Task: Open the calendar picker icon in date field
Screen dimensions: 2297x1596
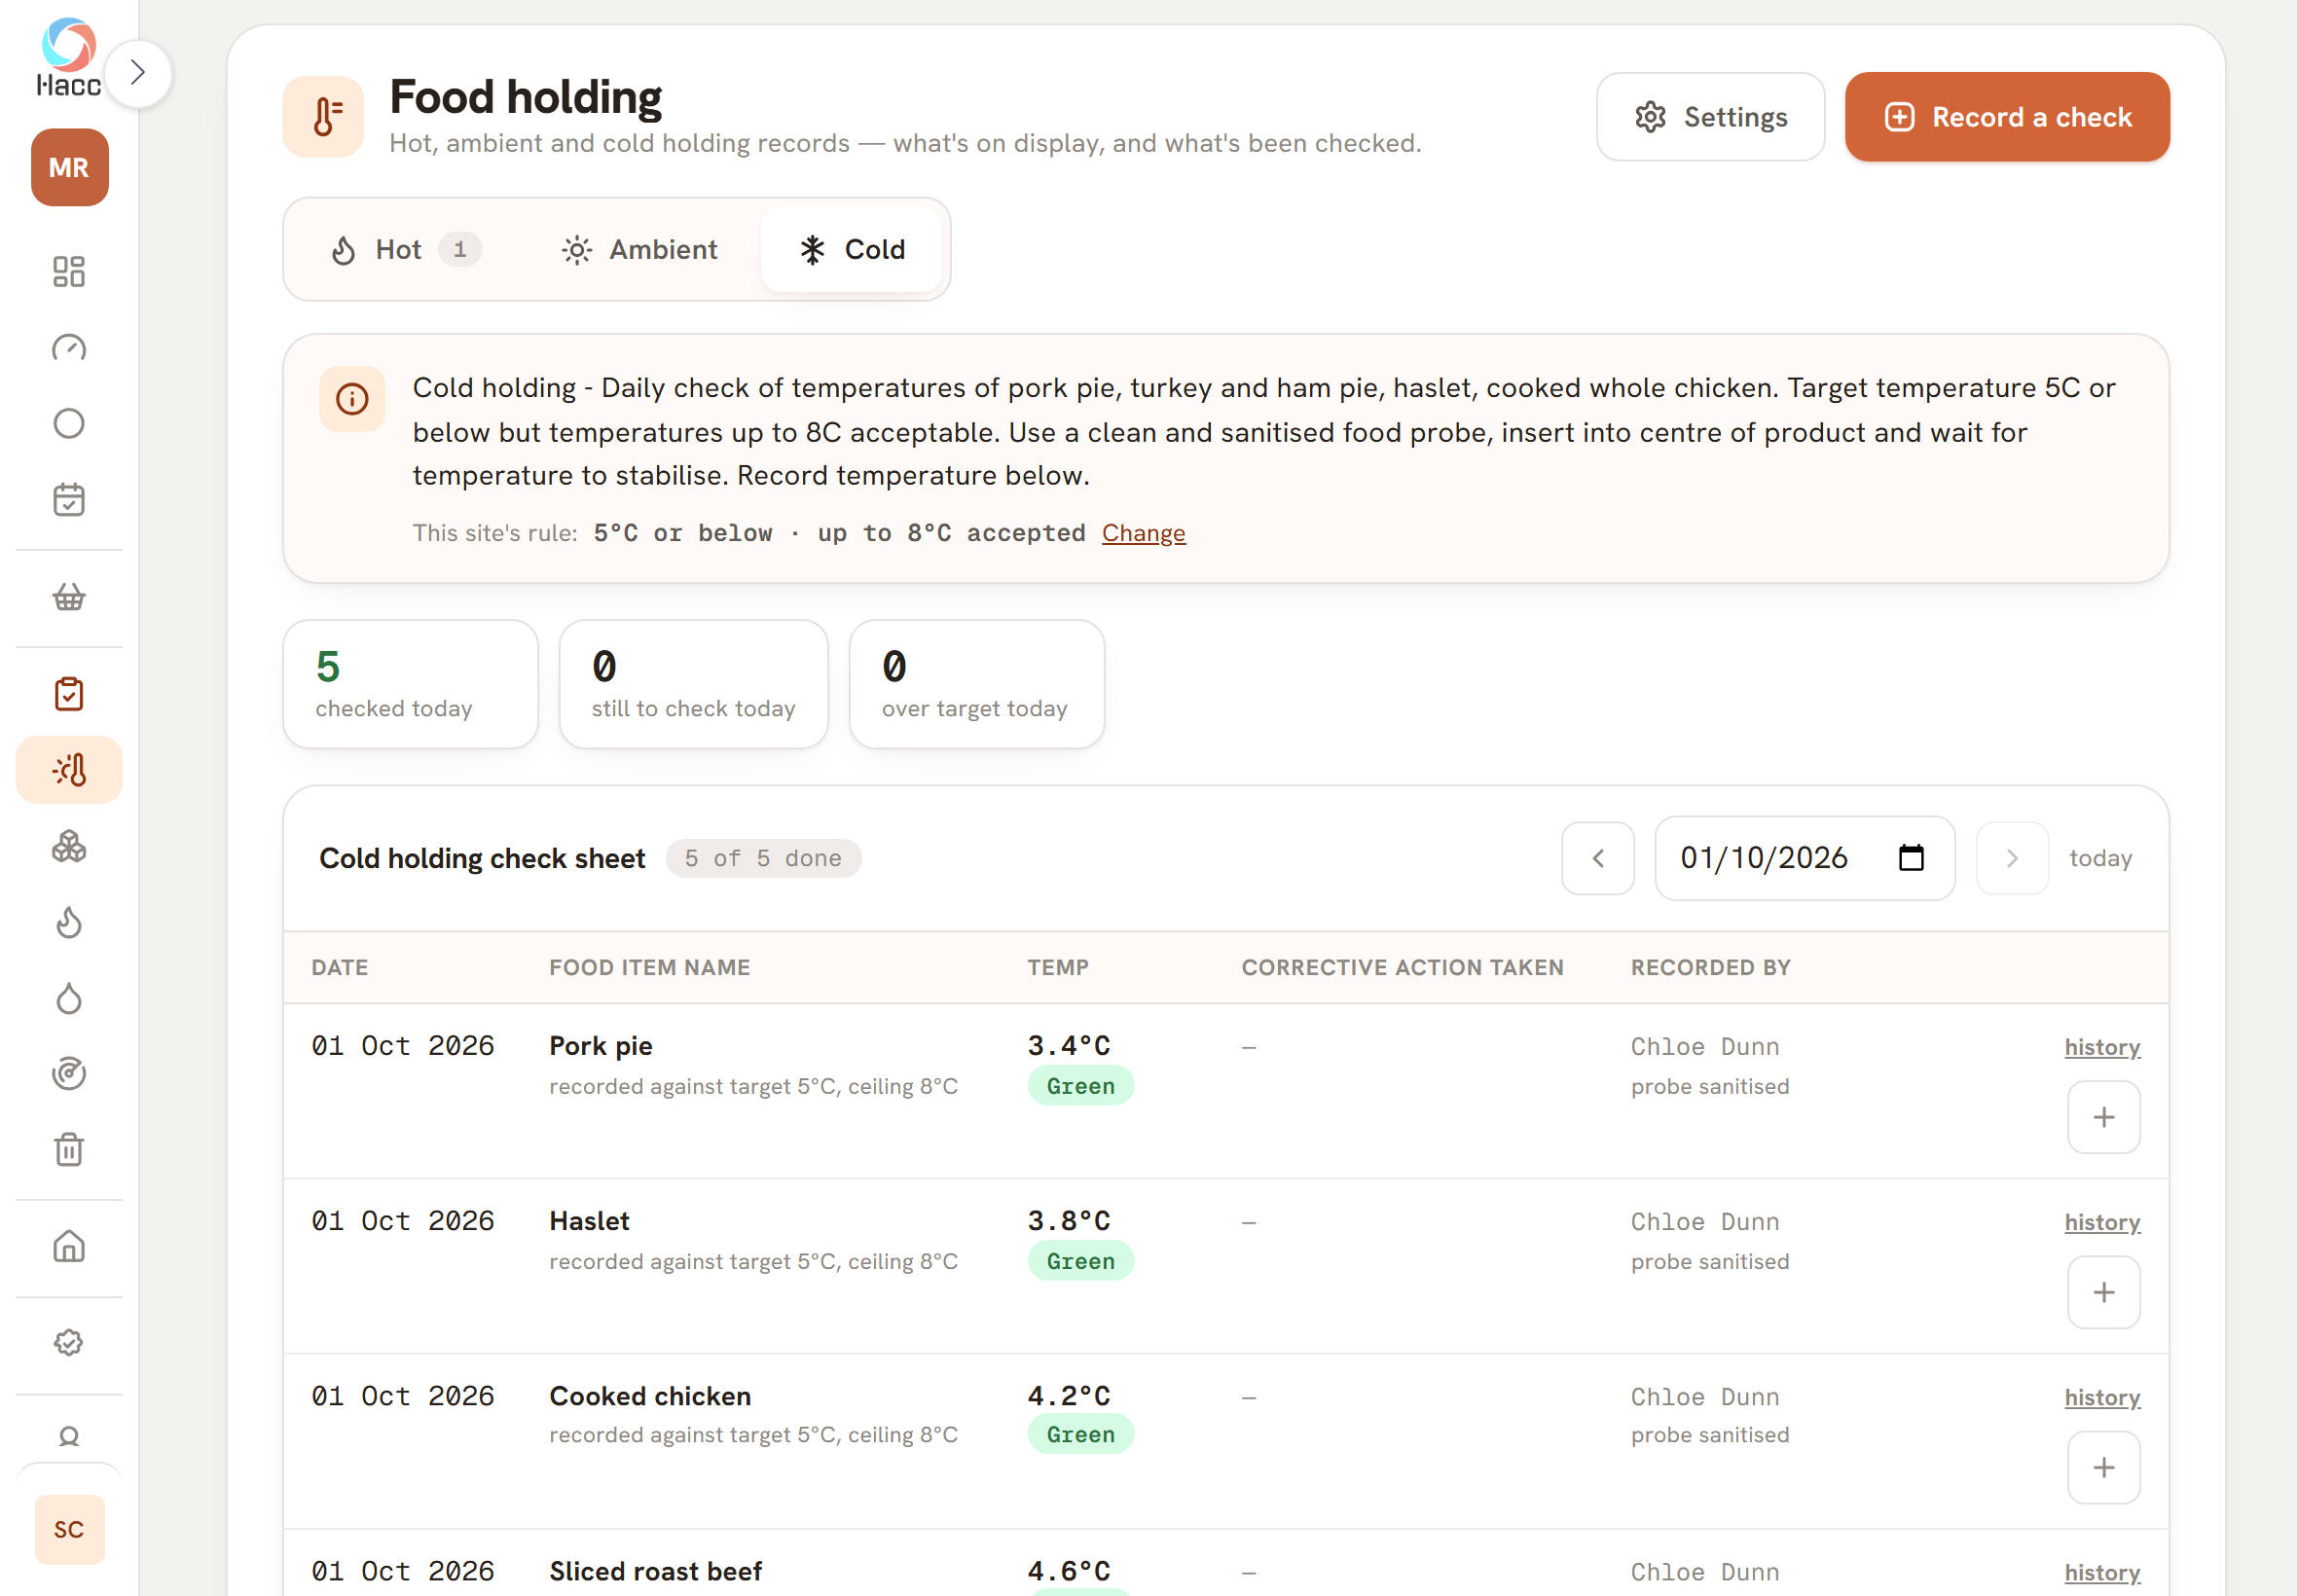Action: 1911,858
